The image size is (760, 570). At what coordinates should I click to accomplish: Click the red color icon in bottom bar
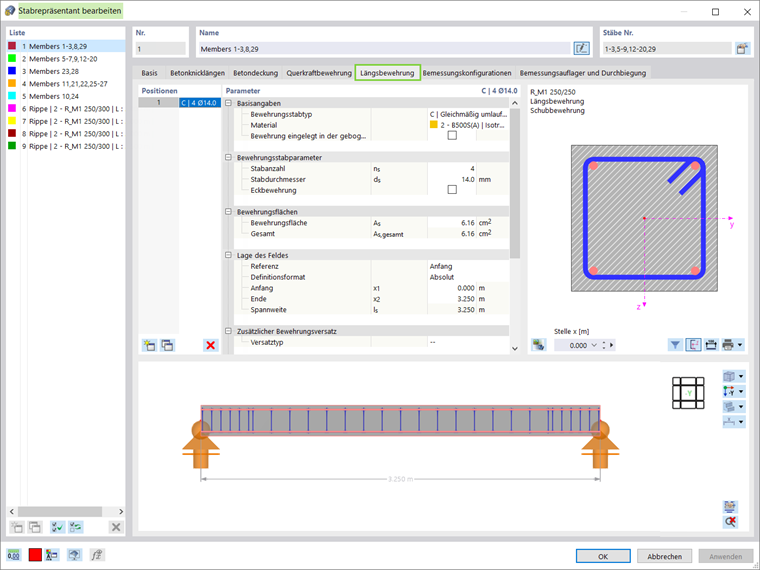point(35,555)
